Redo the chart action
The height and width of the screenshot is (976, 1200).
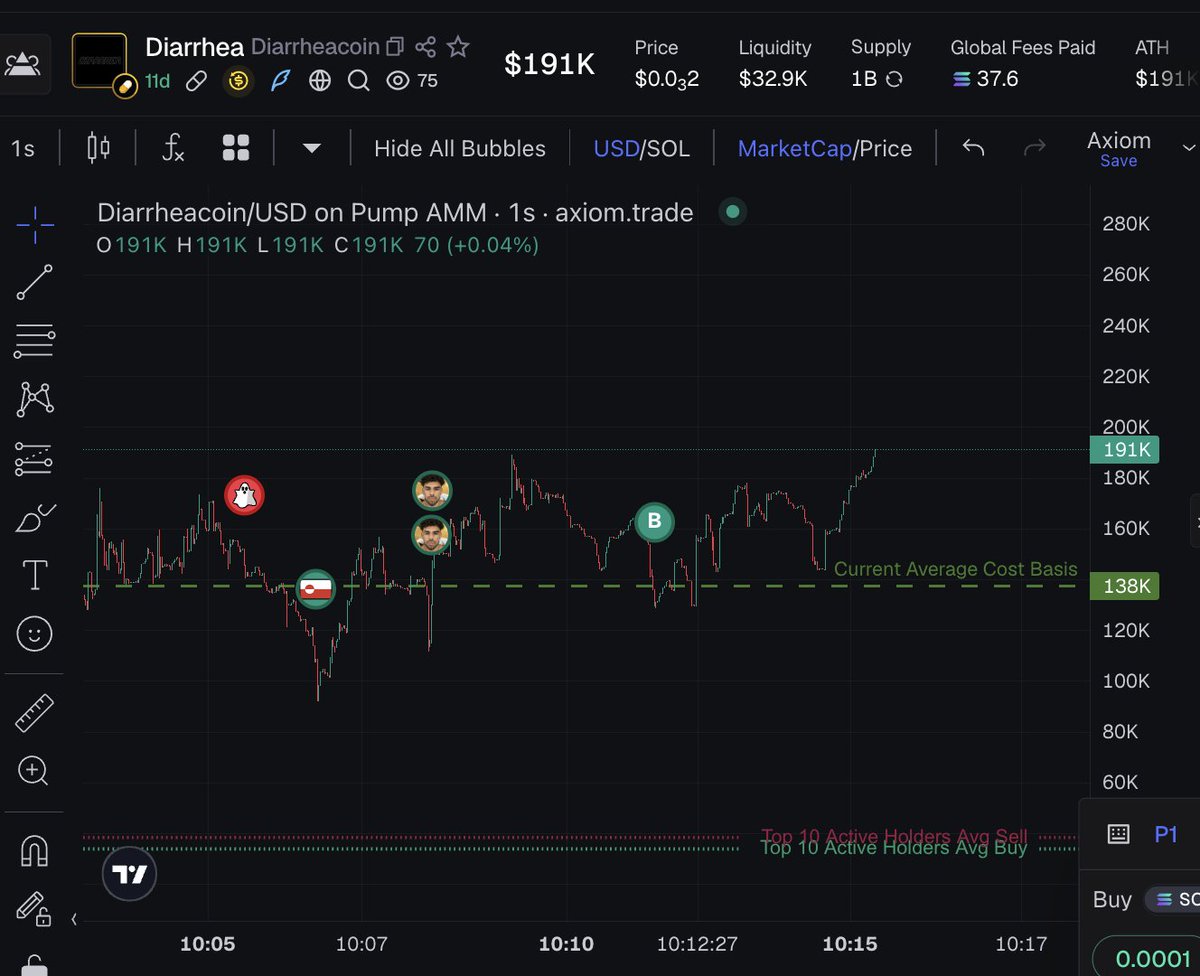pyautogui.click(x=1035, y=148)
